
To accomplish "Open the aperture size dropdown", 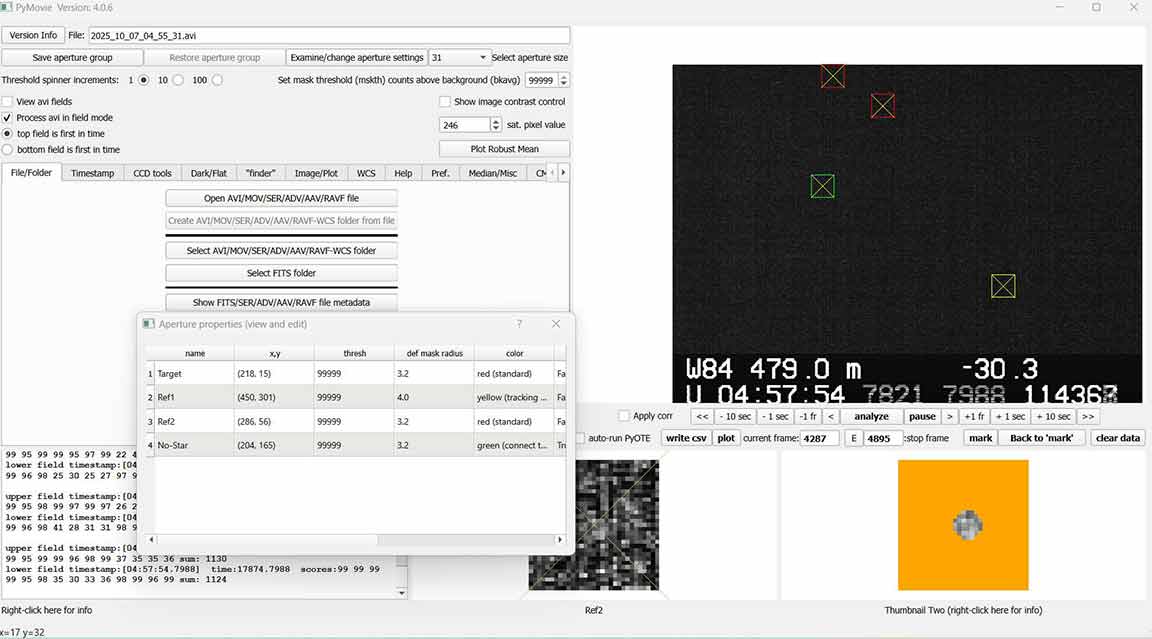I will click(459, 58).
